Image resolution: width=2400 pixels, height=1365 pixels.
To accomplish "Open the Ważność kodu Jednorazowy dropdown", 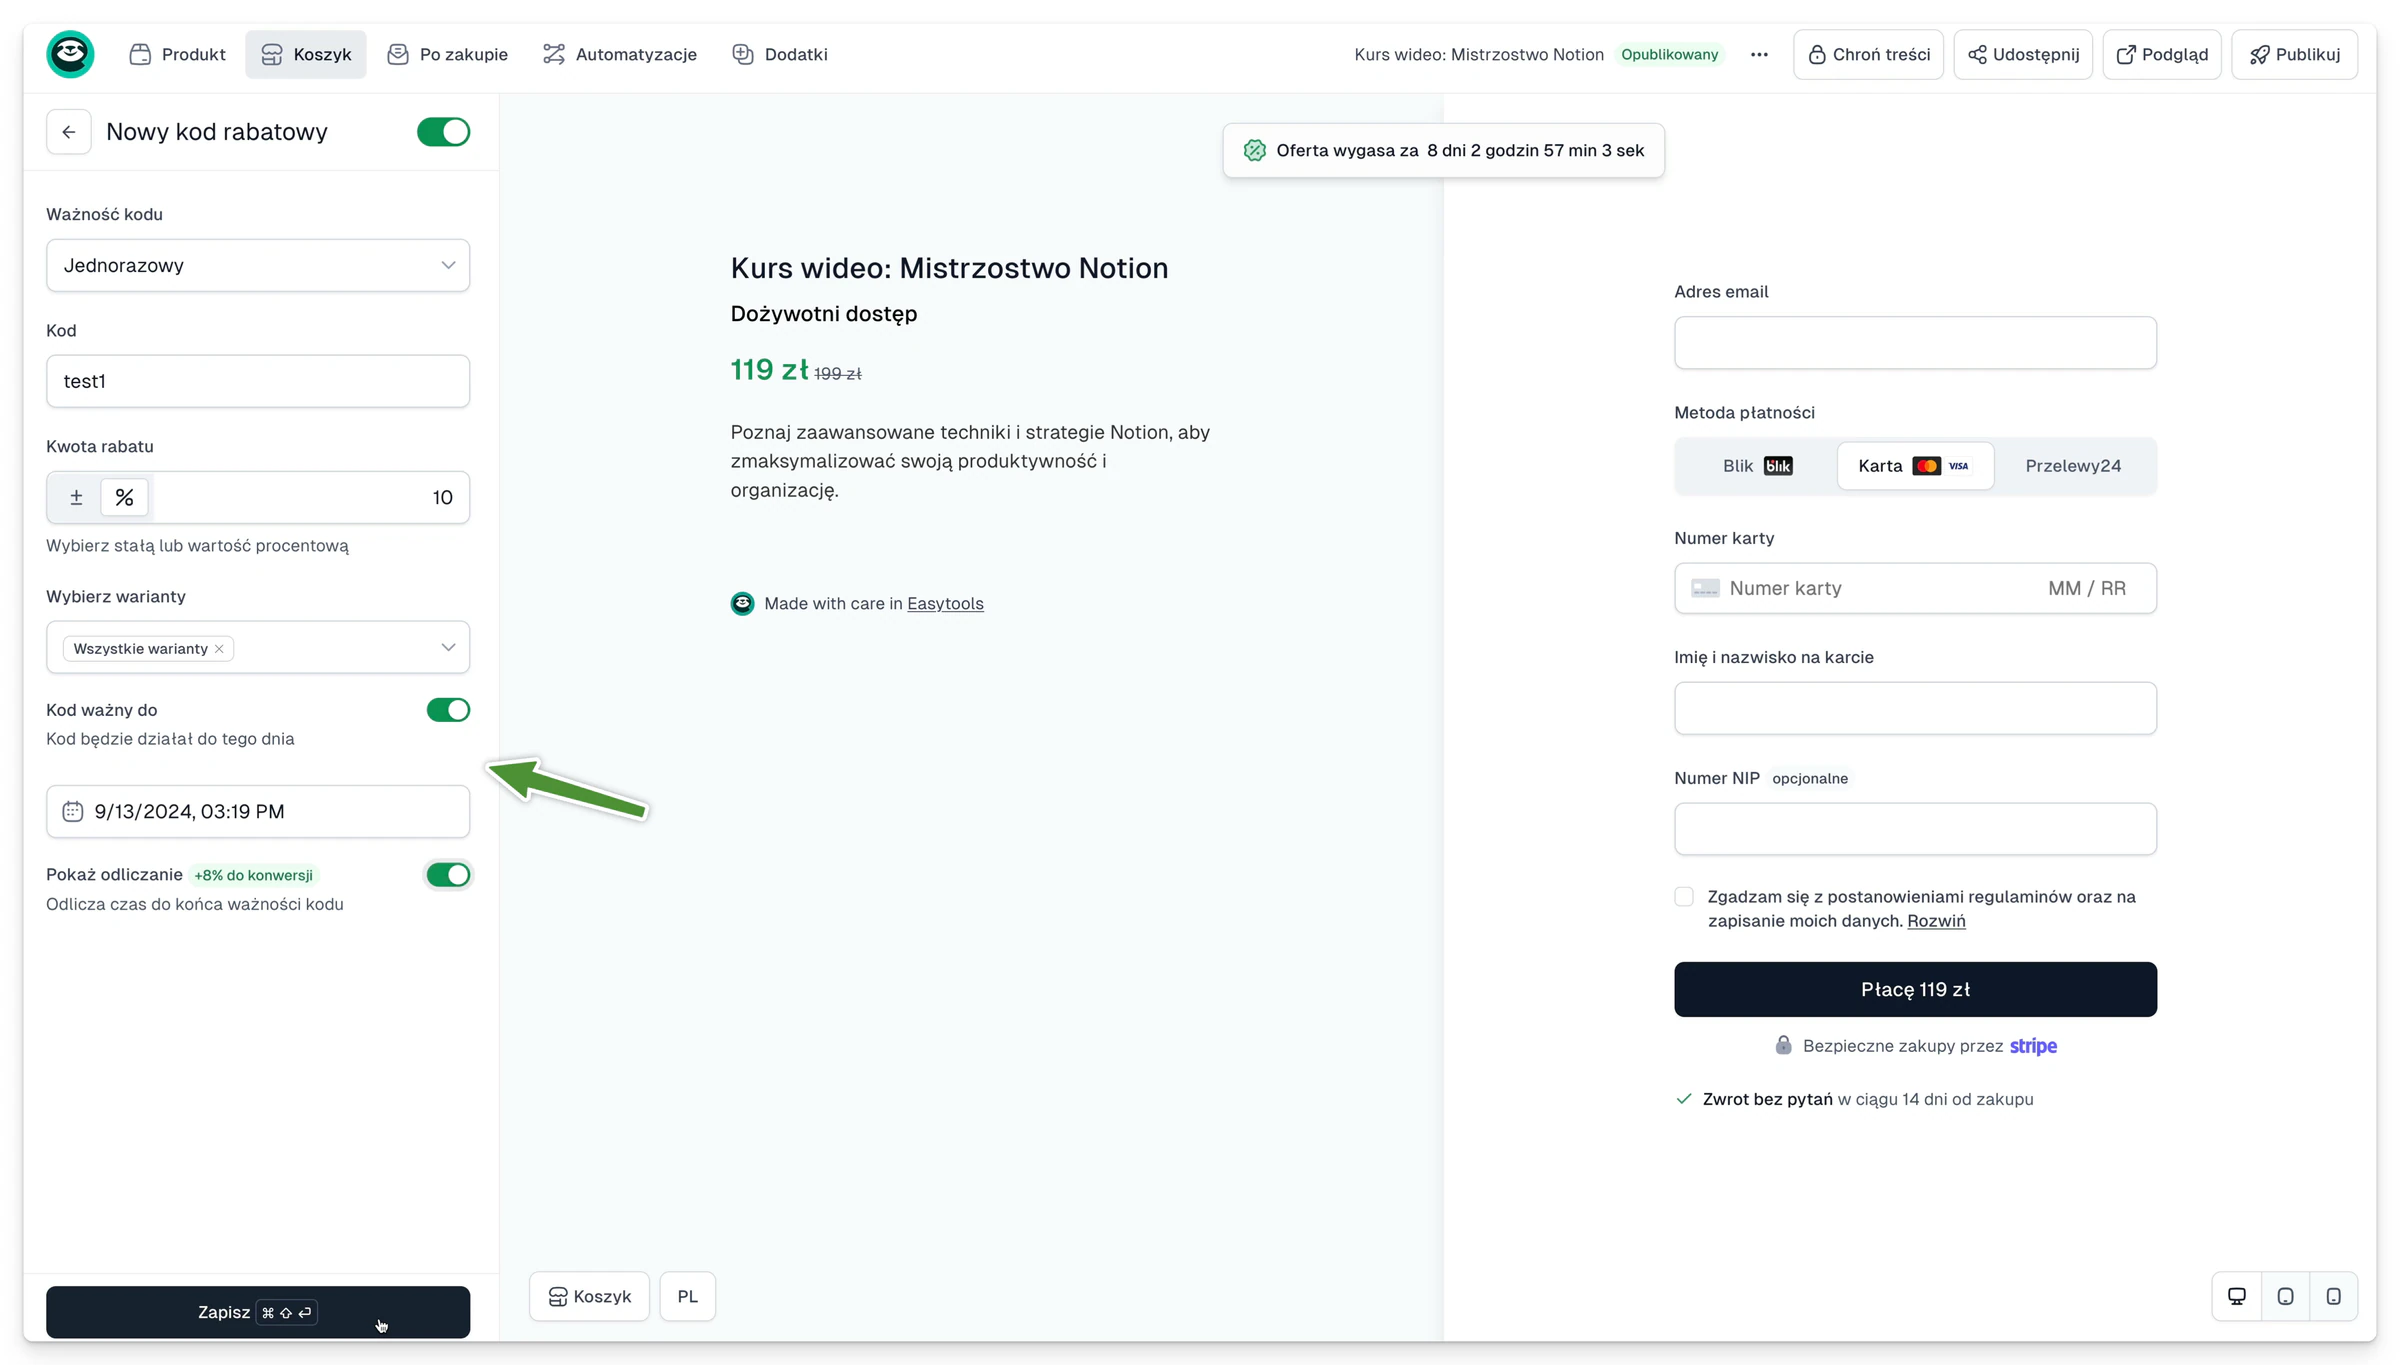I will [258, 265].
